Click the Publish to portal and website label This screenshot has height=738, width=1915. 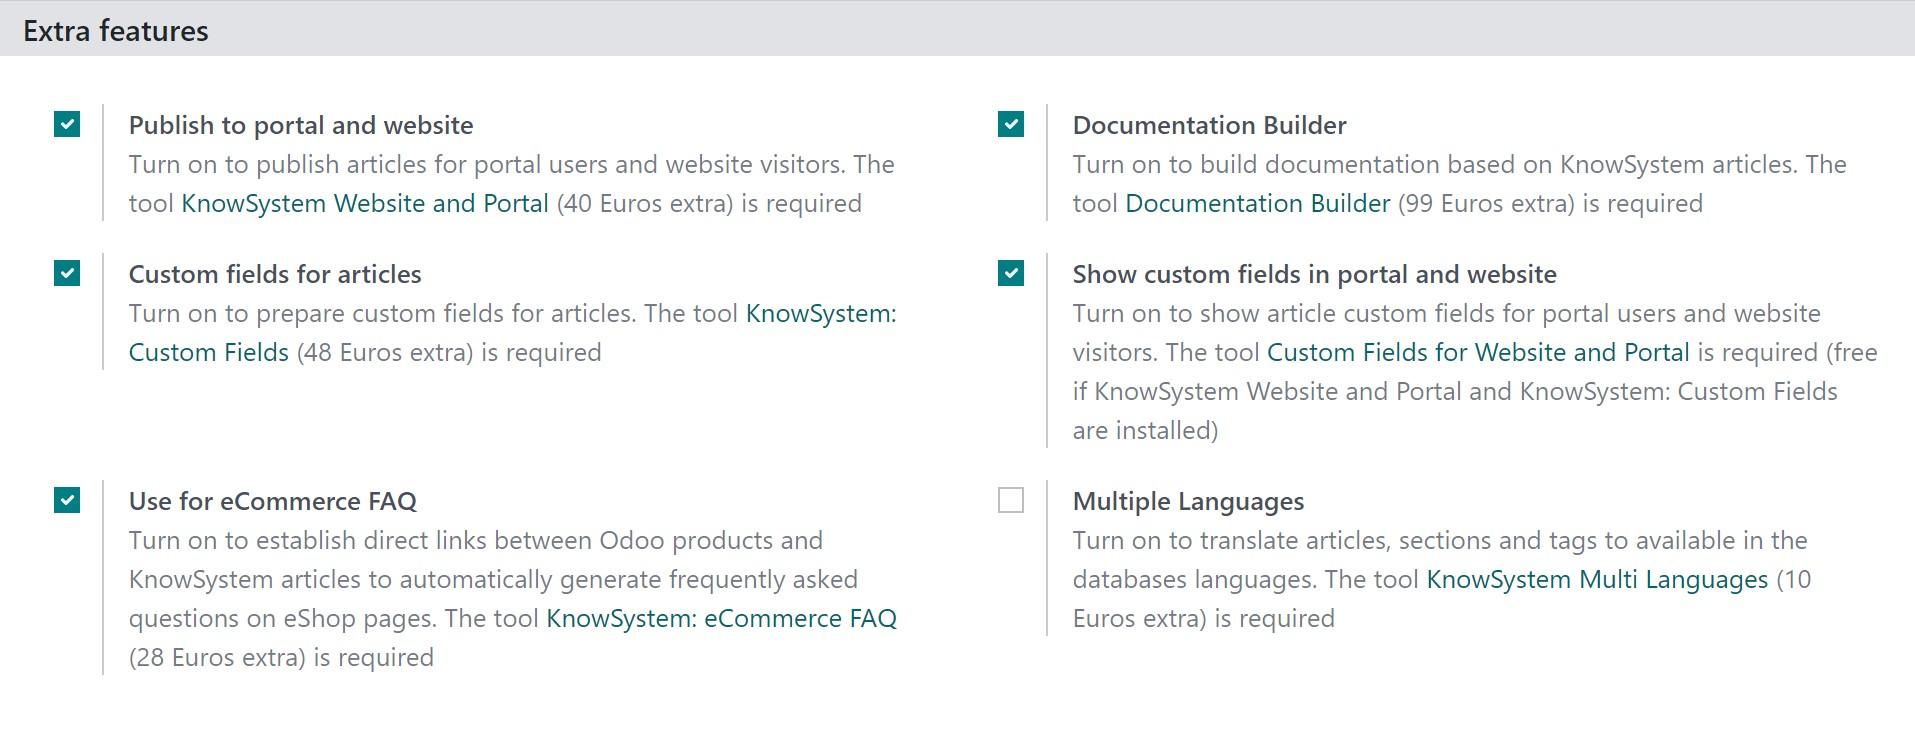(301, 125)
